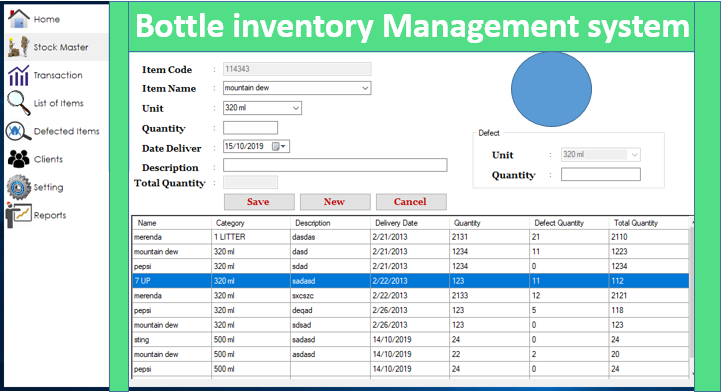Select the Stock Master icon
721x392 pixels.
(19, 47)
